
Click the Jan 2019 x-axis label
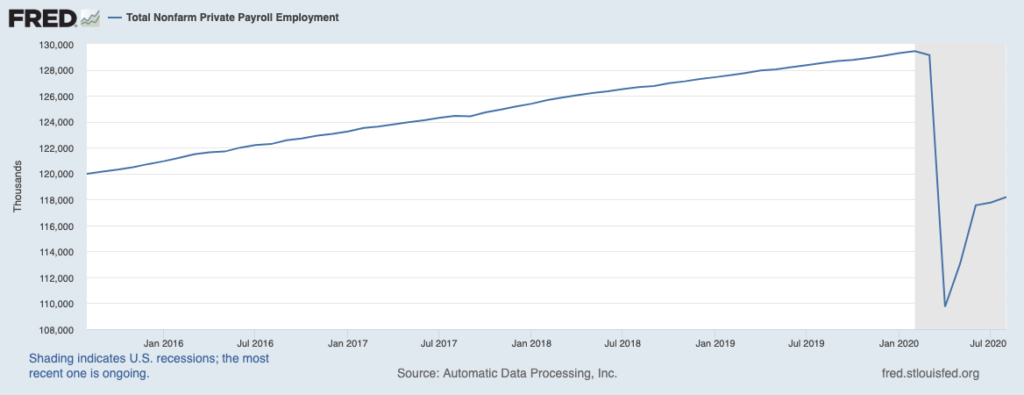click(714, 342)
